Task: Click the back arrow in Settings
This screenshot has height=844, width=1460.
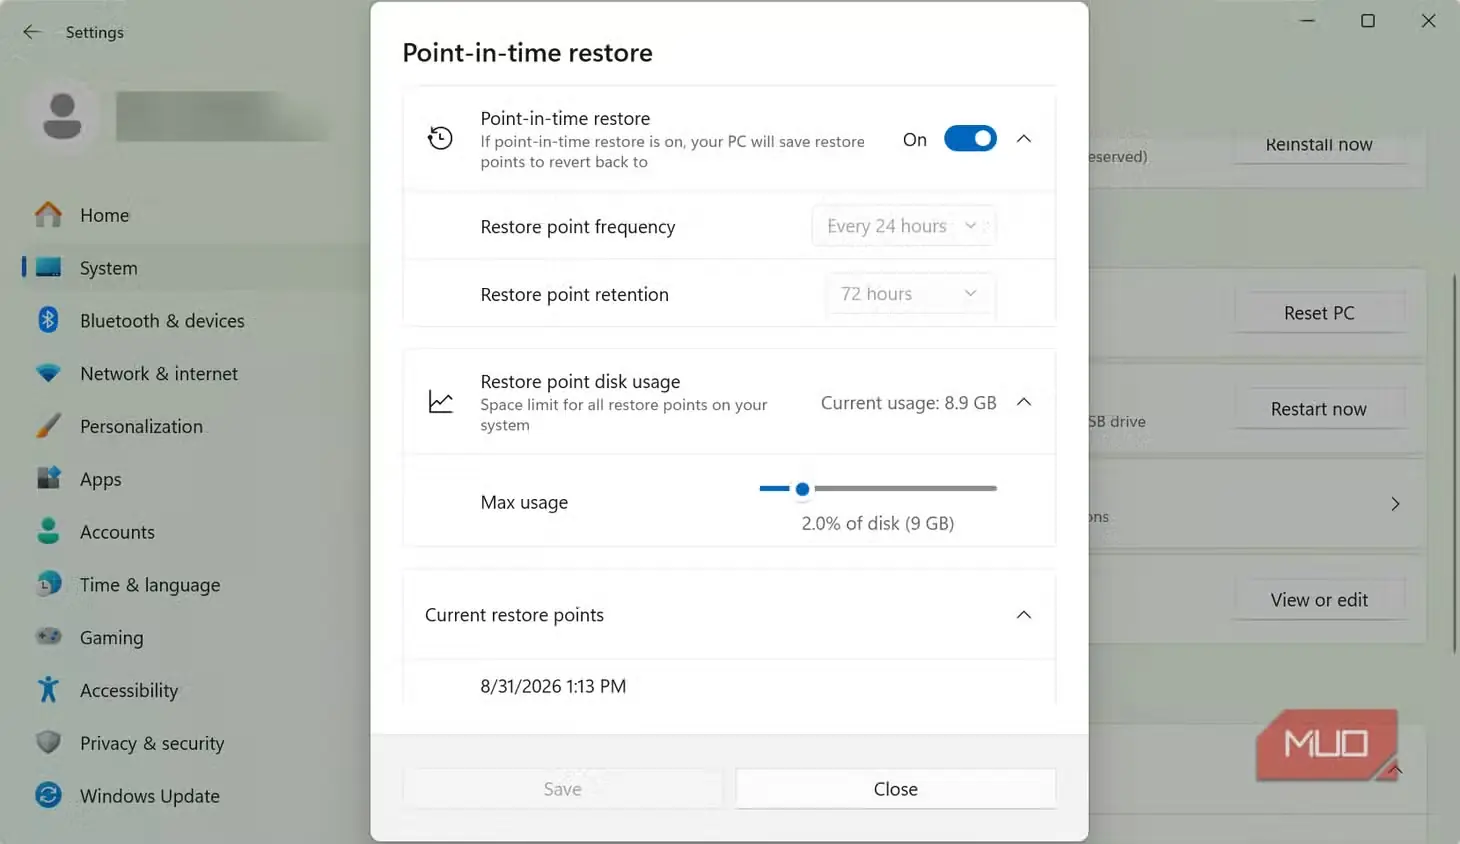Action: [32, 32]
